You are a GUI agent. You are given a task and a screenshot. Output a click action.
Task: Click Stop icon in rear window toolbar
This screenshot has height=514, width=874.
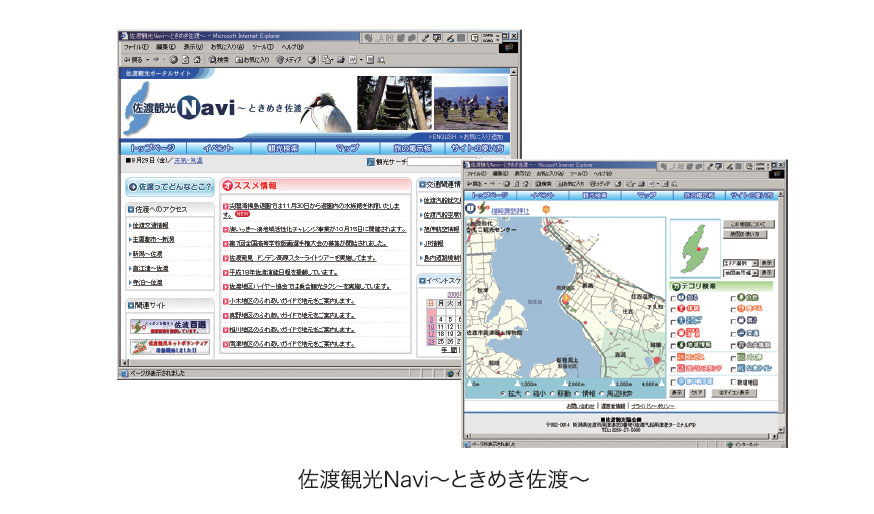point(173,60)
